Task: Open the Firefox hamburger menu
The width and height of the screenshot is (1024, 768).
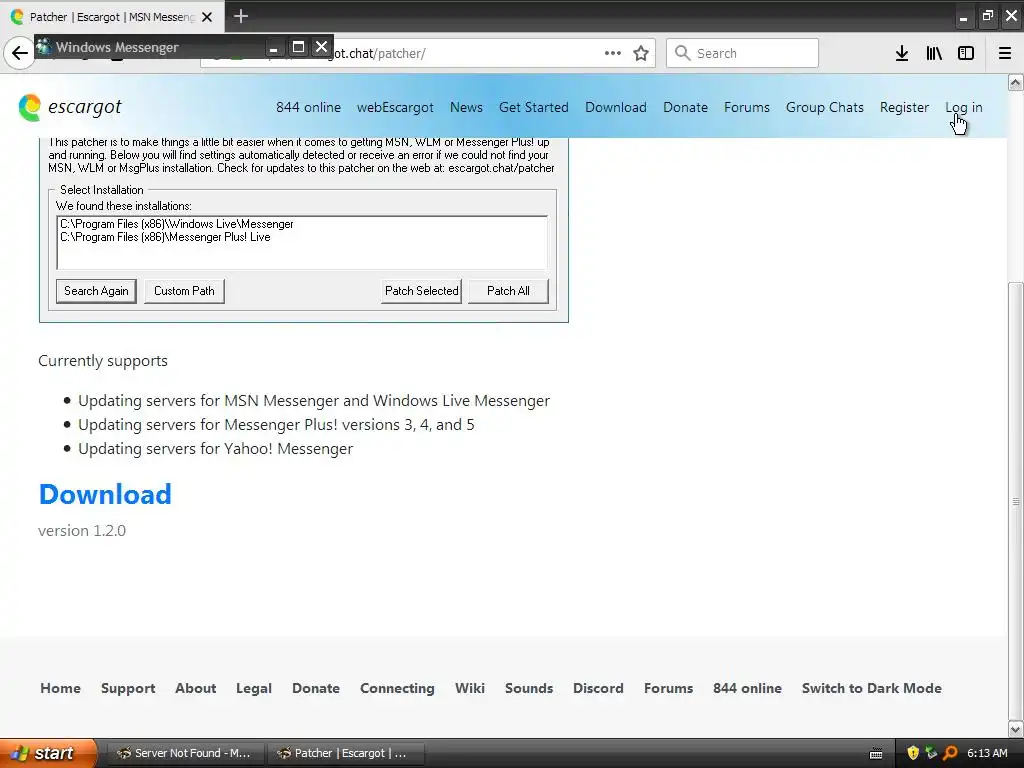Action: (1005, 54)
